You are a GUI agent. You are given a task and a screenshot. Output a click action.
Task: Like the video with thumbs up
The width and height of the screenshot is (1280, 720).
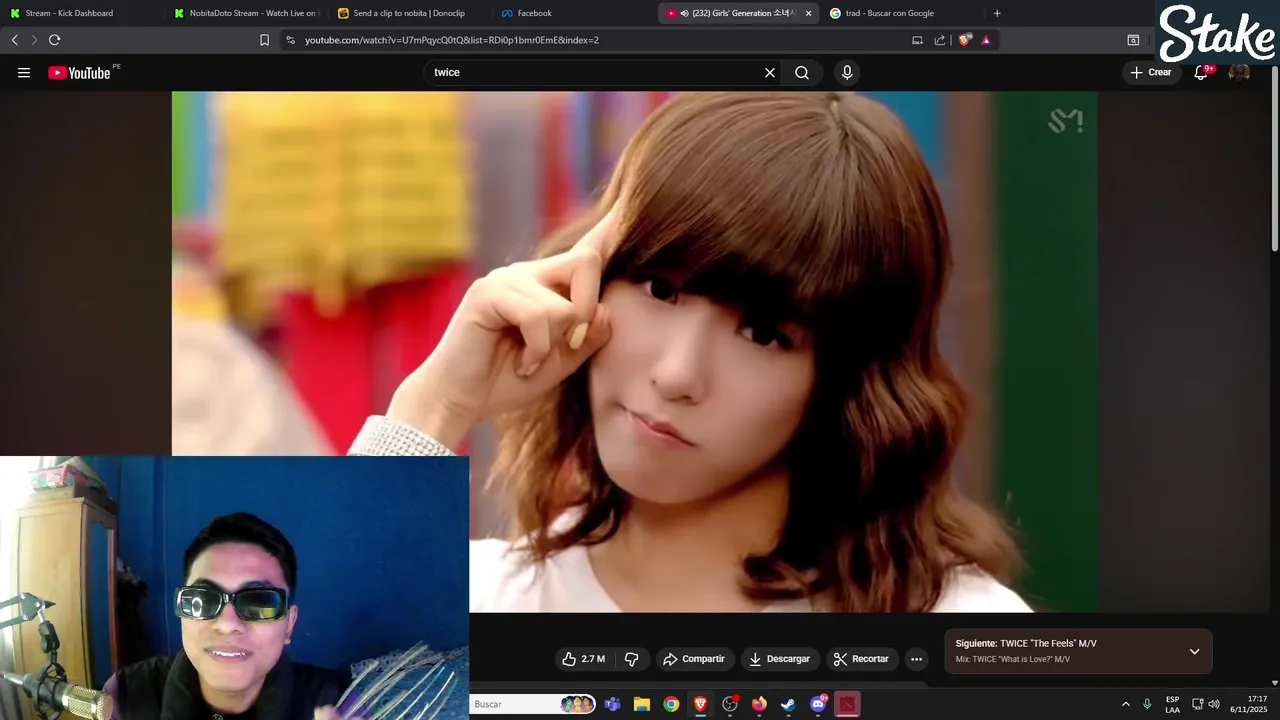585,659
